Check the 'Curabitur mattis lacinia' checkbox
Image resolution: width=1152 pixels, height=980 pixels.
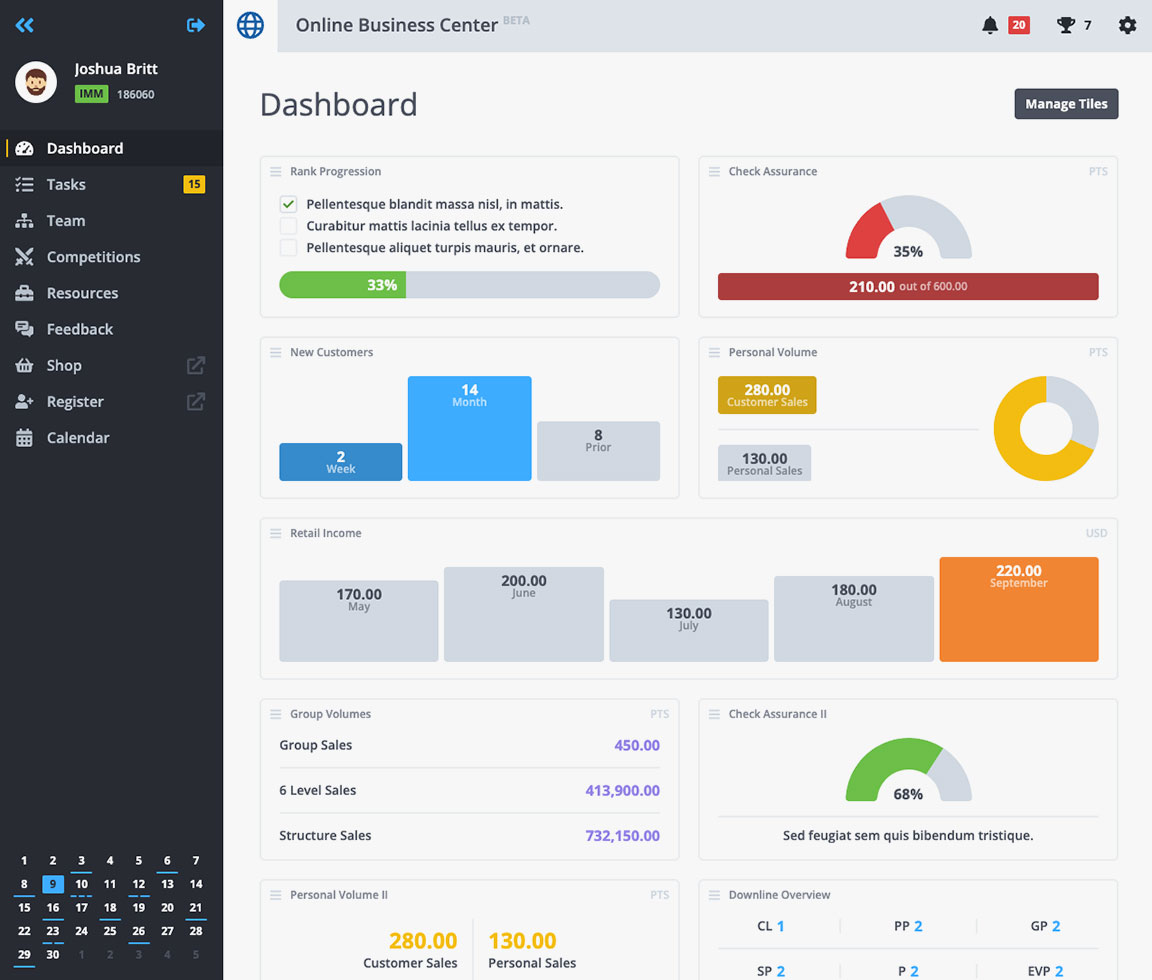[288, 226]
